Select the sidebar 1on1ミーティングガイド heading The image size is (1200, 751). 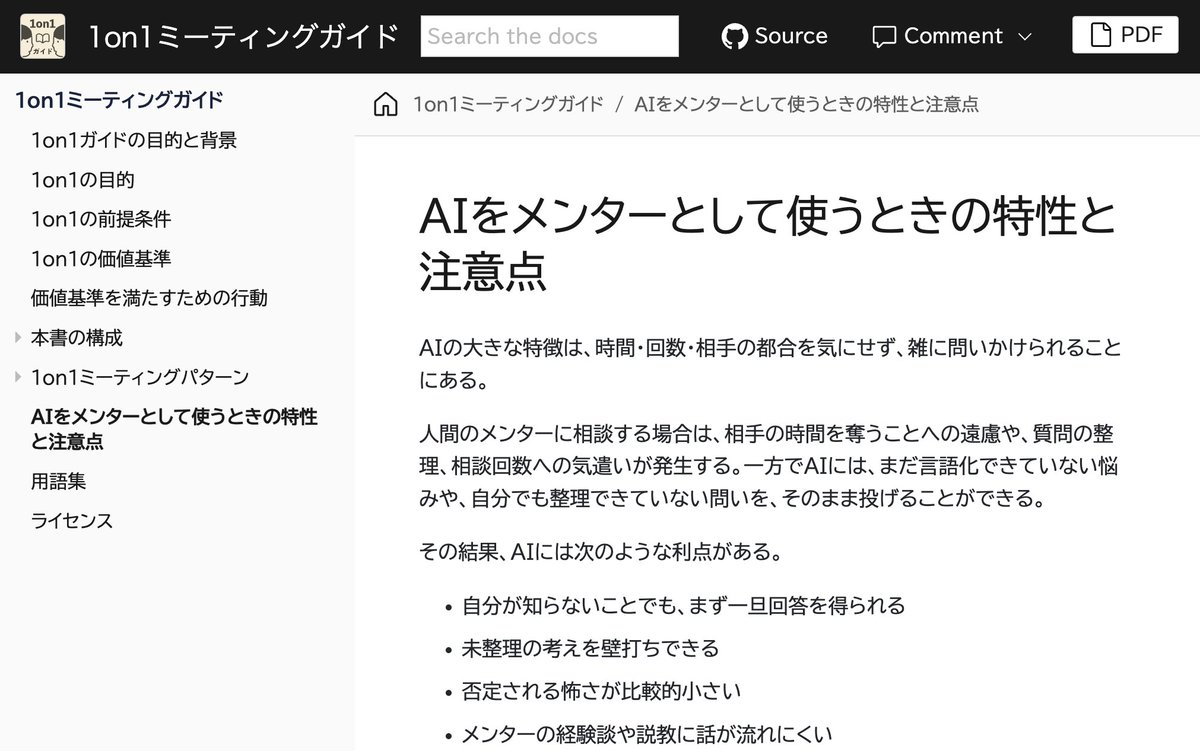pos(119,100)
